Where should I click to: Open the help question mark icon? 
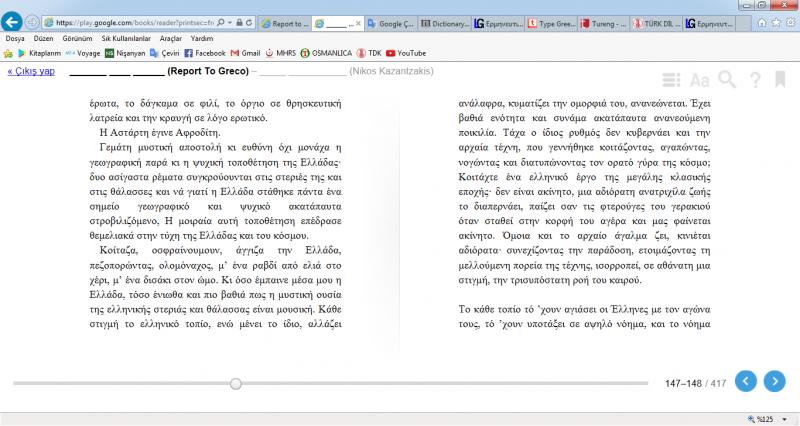click(755, 80)
